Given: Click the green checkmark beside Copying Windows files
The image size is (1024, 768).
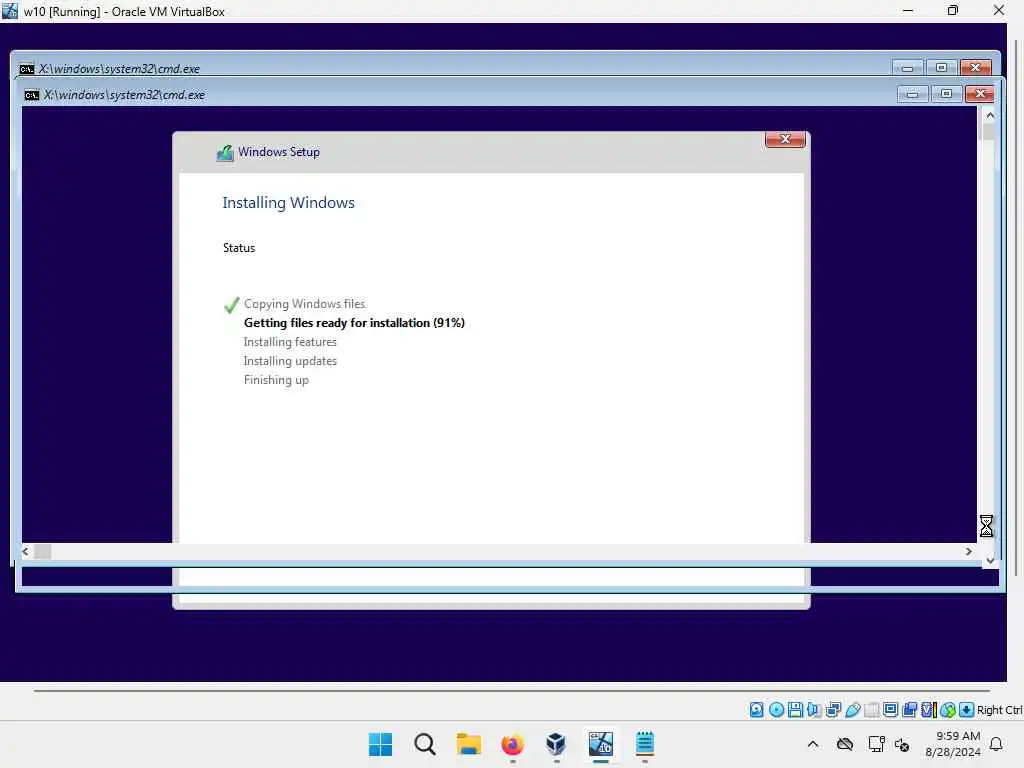Looking at the screenshot, I should [231, 305].
